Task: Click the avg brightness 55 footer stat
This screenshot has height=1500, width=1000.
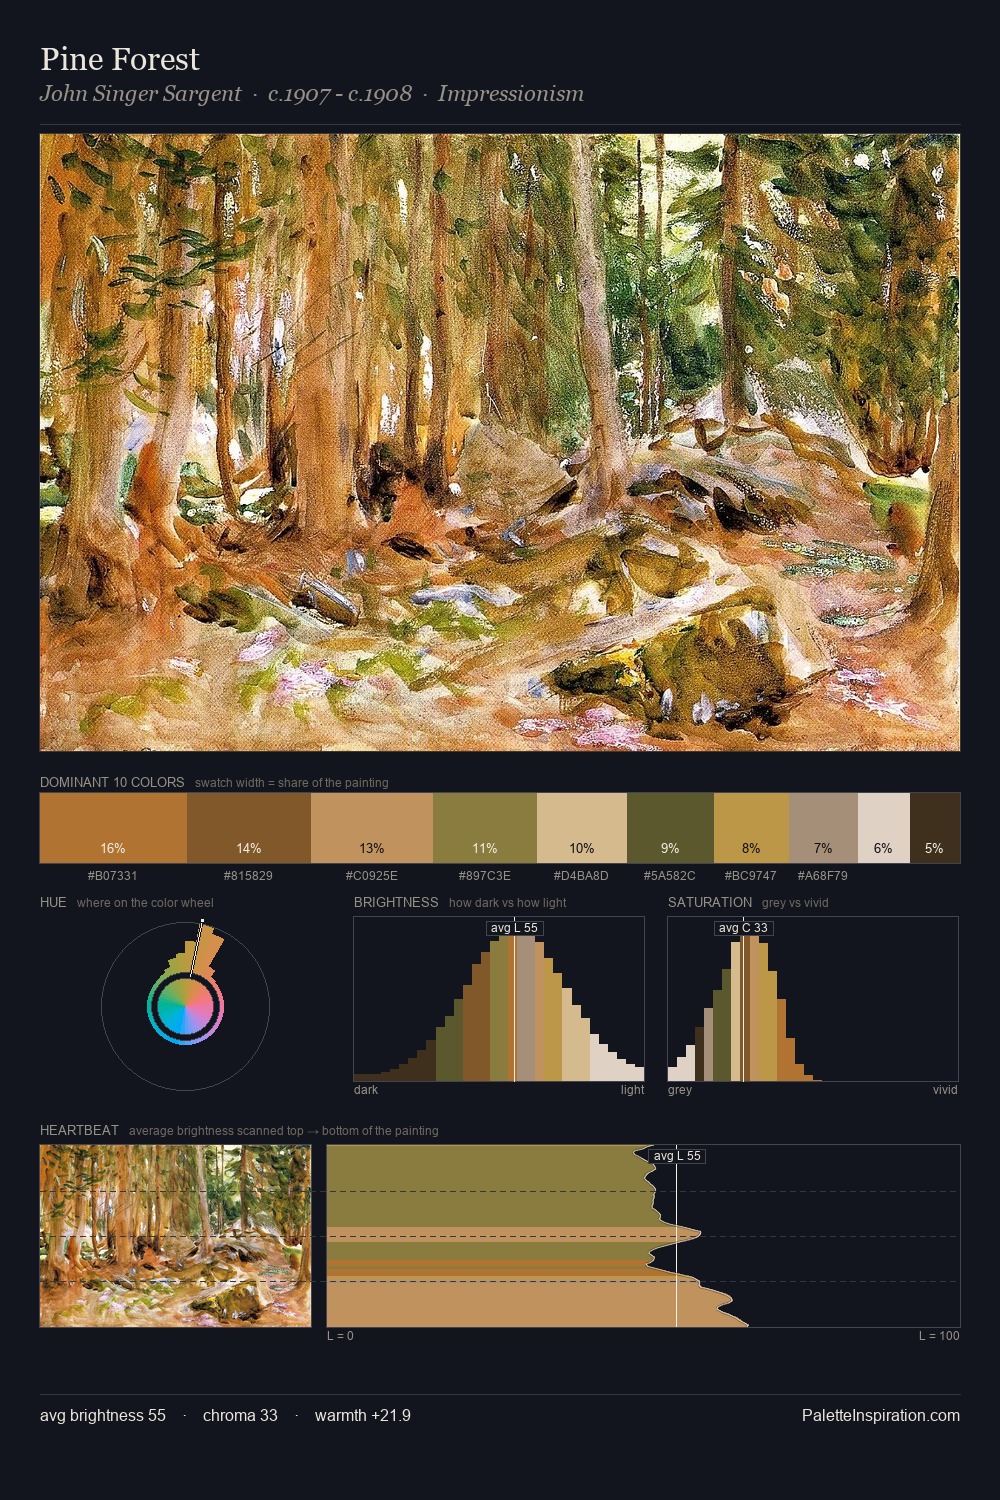Action: 103,1416
